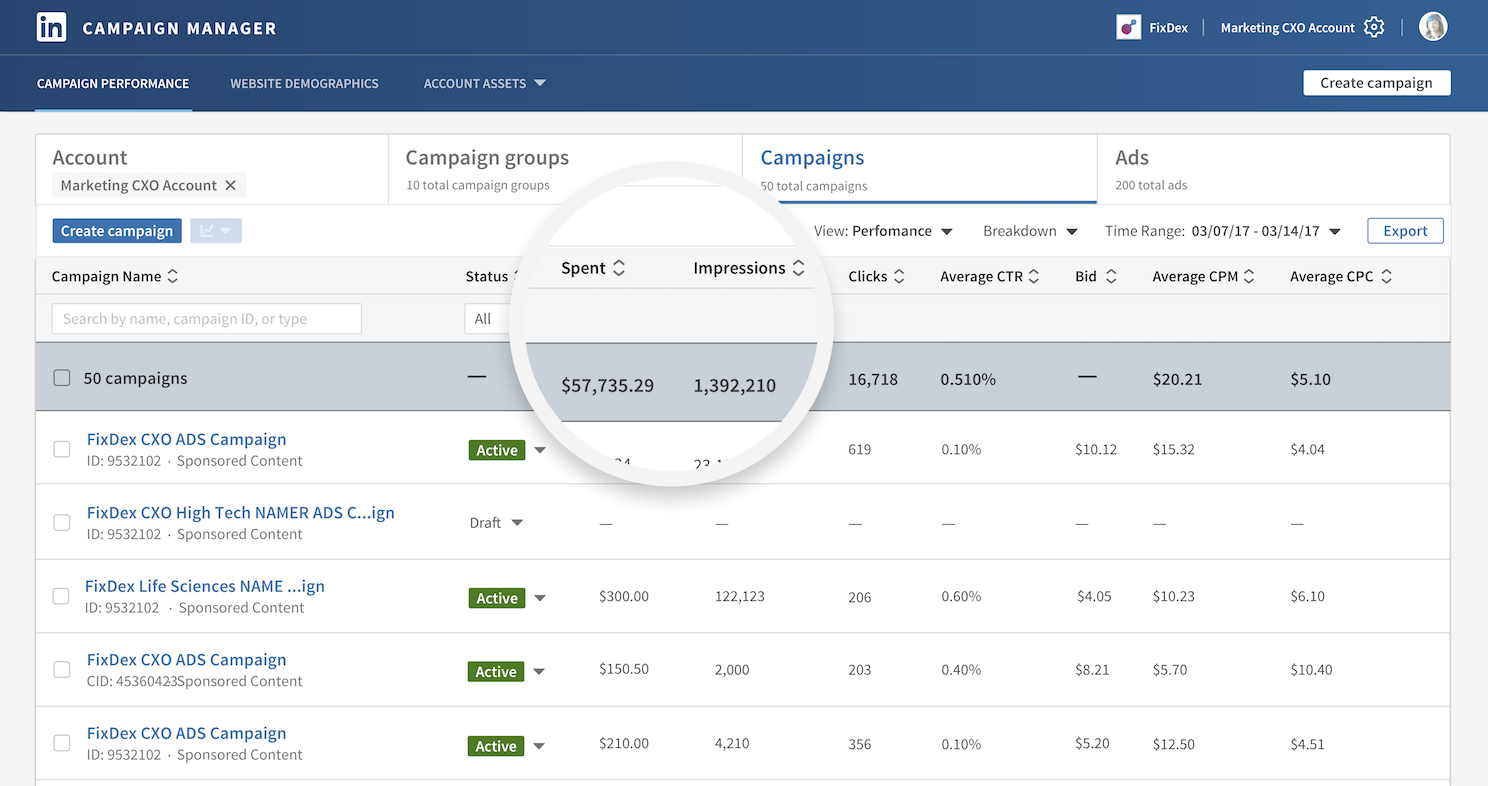Click the blue Create campaign button

pos(117,231)
